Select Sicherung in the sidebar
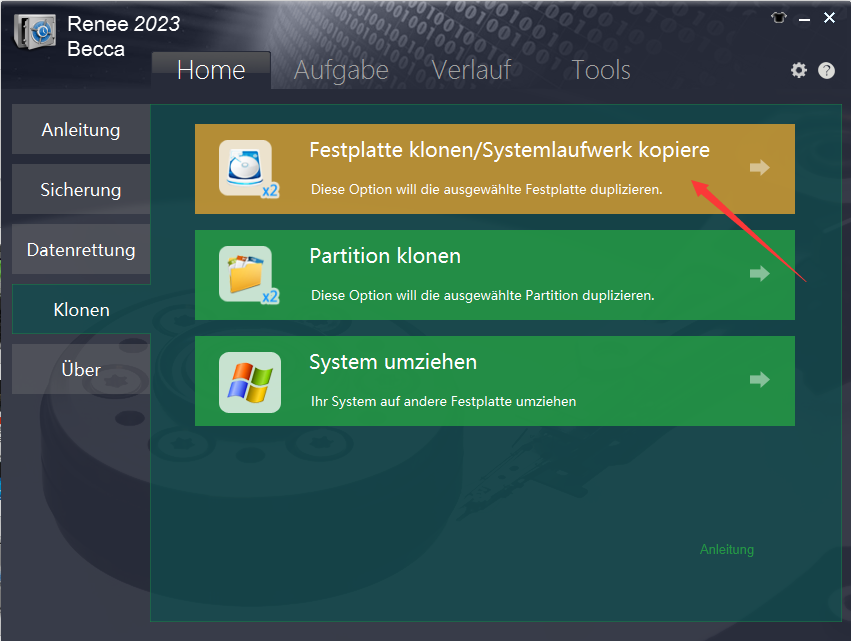 [x=81, y=189]
